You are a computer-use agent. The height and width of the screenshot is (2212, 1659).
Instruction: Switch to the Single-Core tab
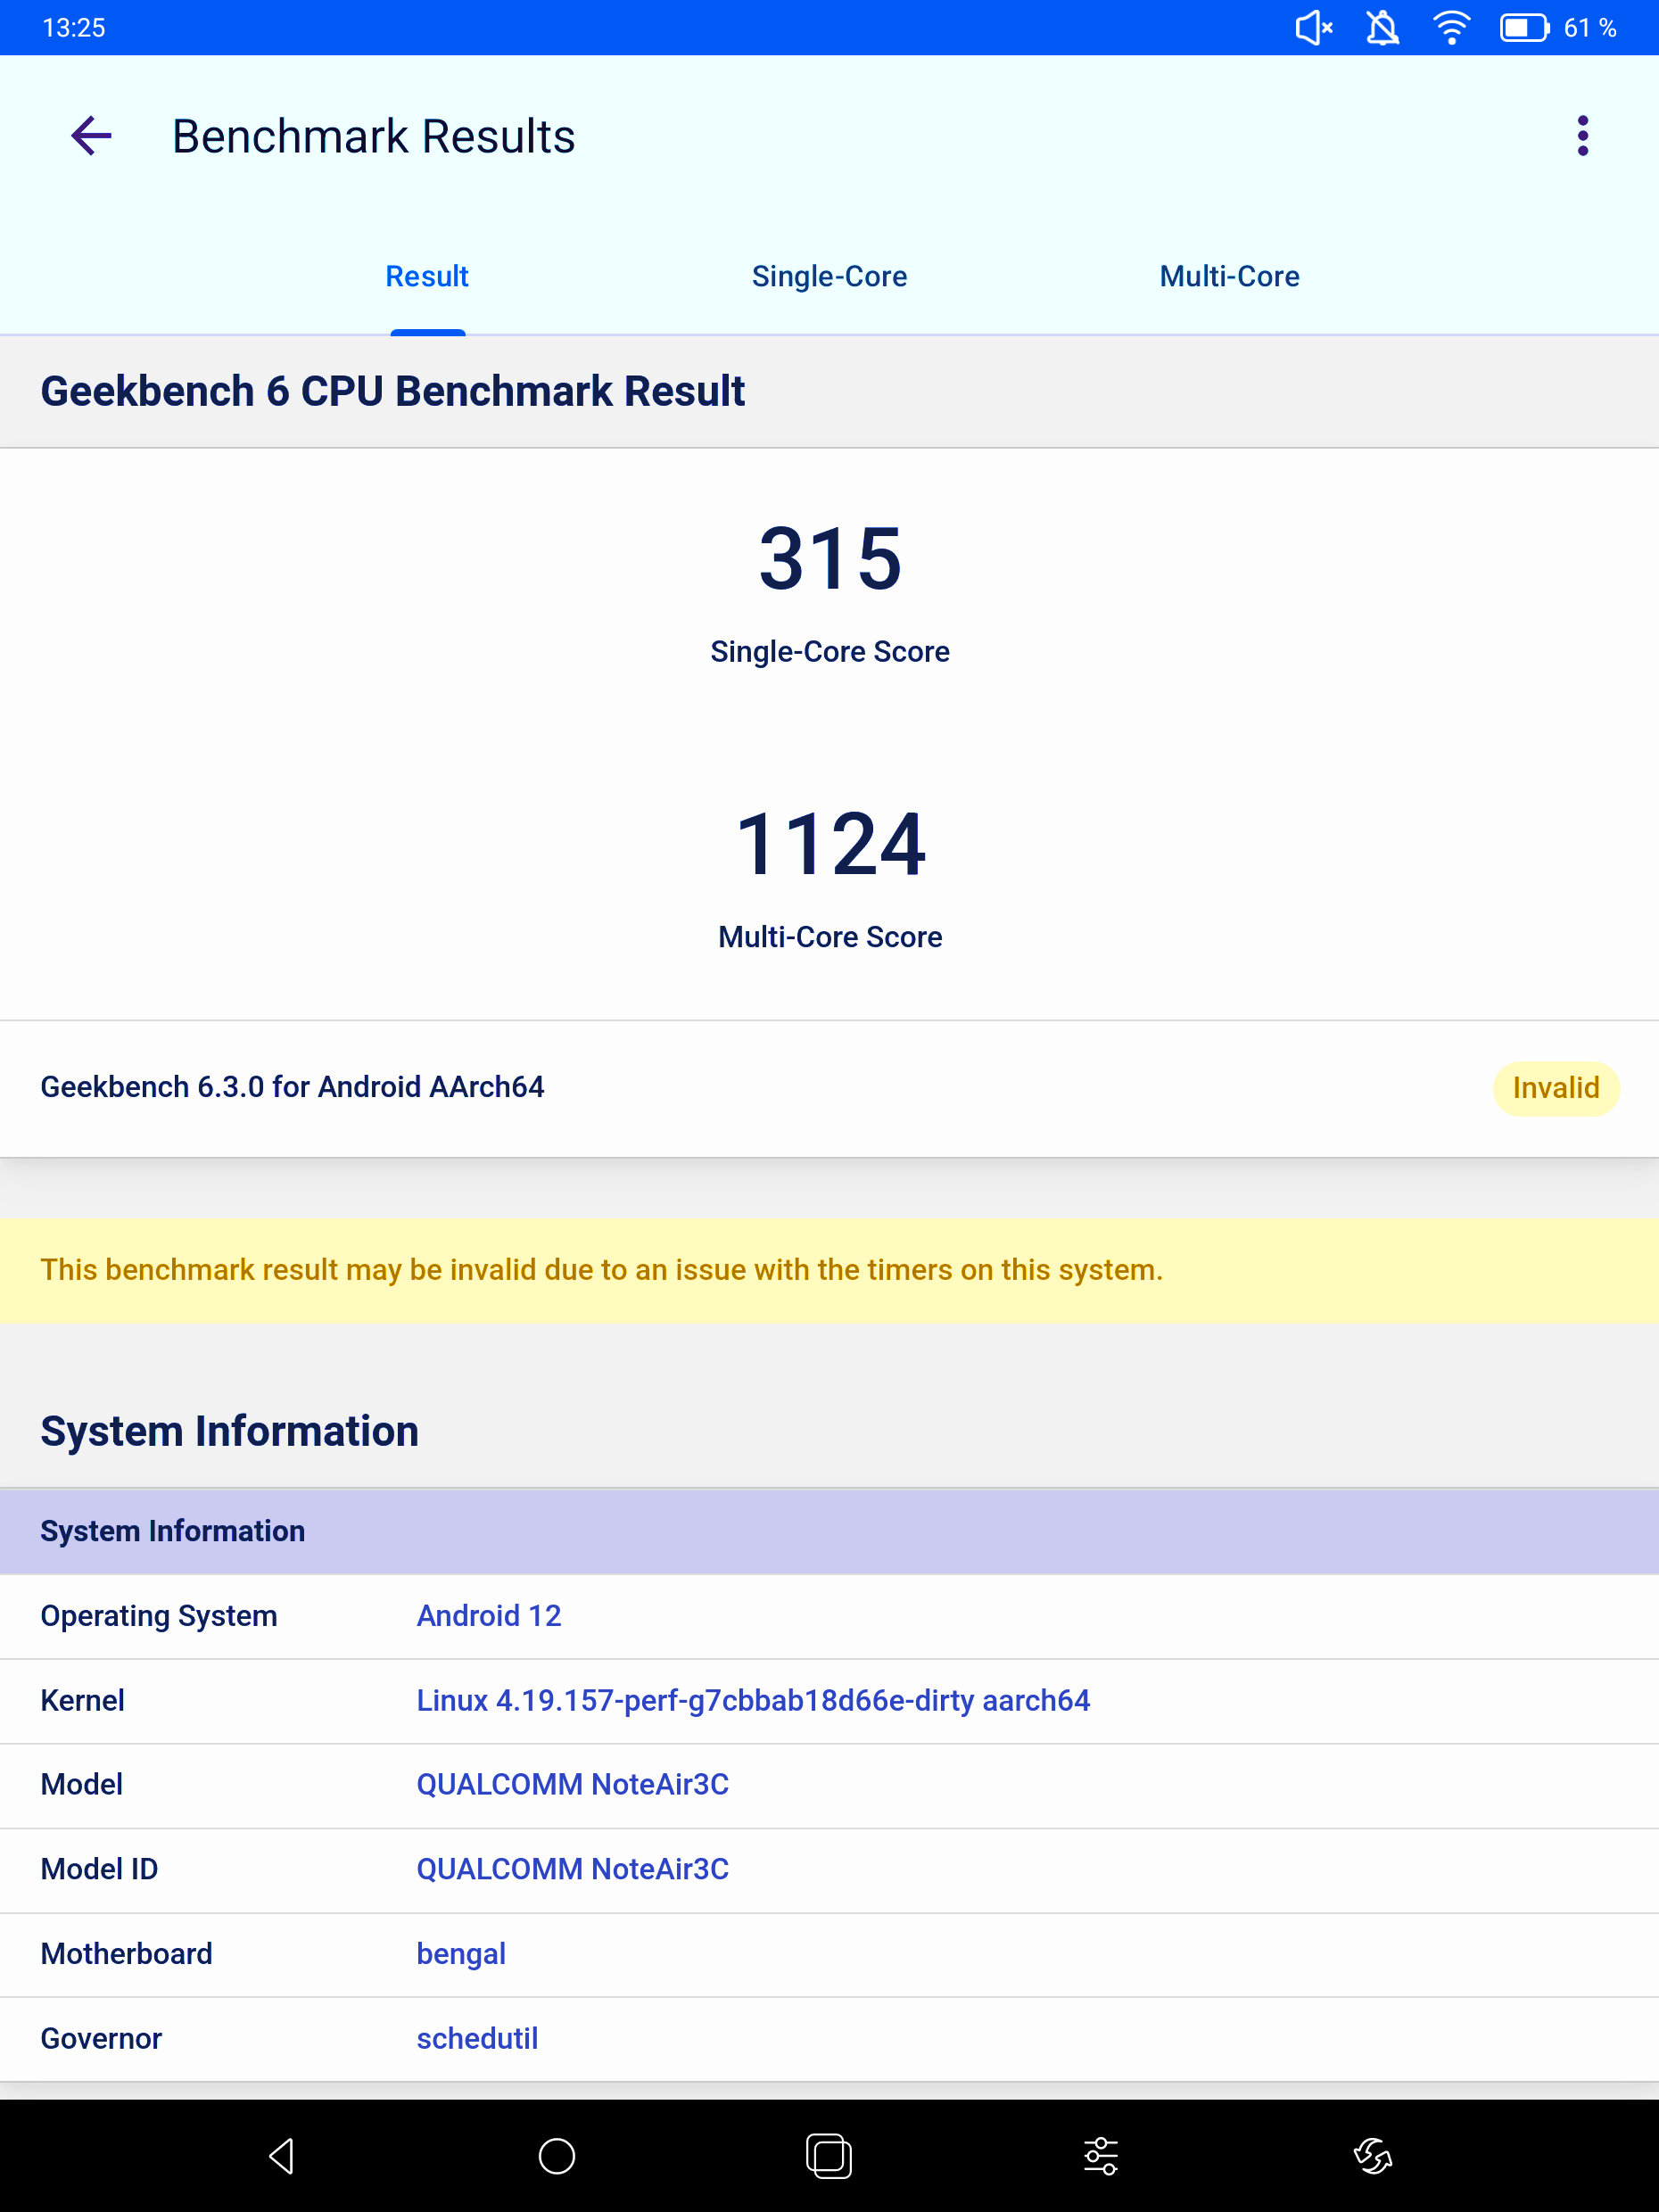[x=829, y=276]
